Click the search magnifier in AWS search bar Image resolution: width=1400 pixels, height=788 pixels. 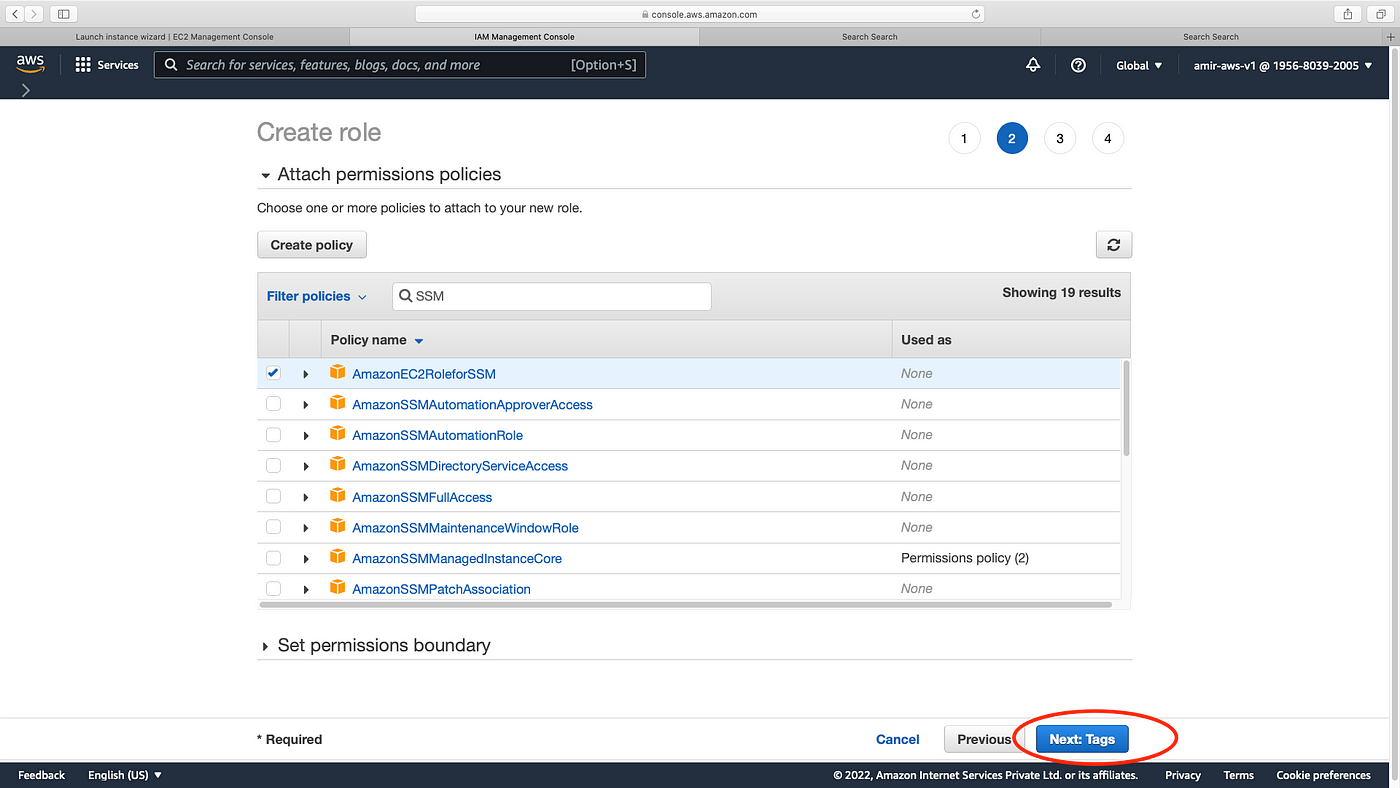pos(171,65)
